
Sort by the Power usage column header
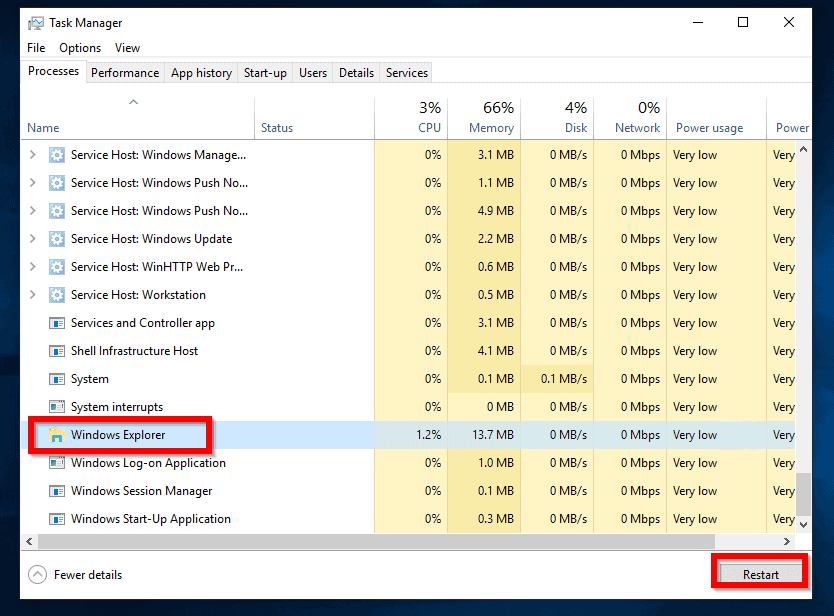[x=716, y=119]
